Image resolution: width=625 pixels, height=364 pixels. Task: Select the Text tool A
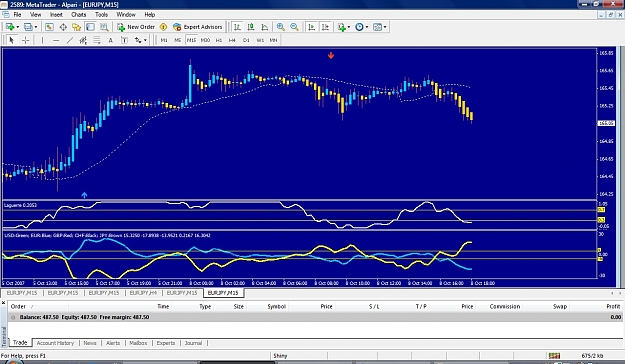click(x=110, y=40)
